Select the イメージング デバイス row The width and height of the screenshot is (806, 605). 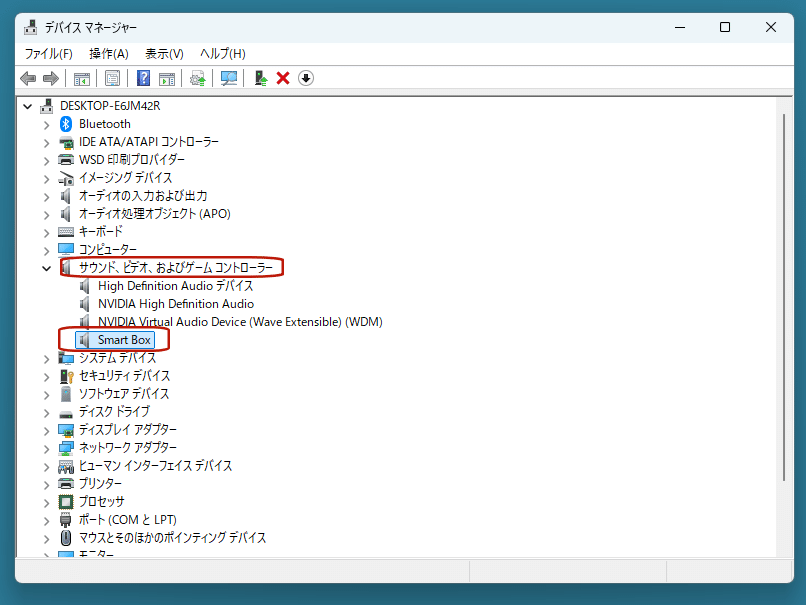coord(125,178)
